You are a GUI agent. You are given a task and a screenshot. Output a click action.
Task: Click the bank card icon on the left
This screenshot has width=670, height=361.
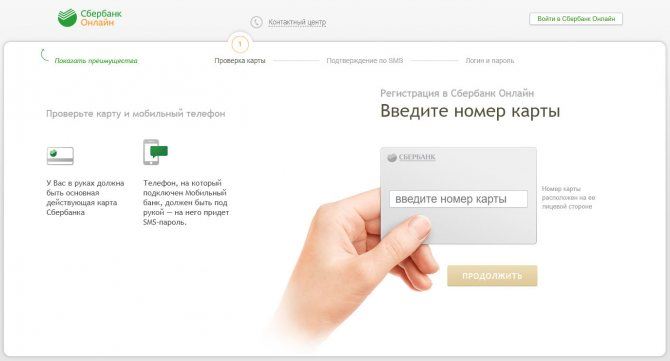(x=60, y=156)
